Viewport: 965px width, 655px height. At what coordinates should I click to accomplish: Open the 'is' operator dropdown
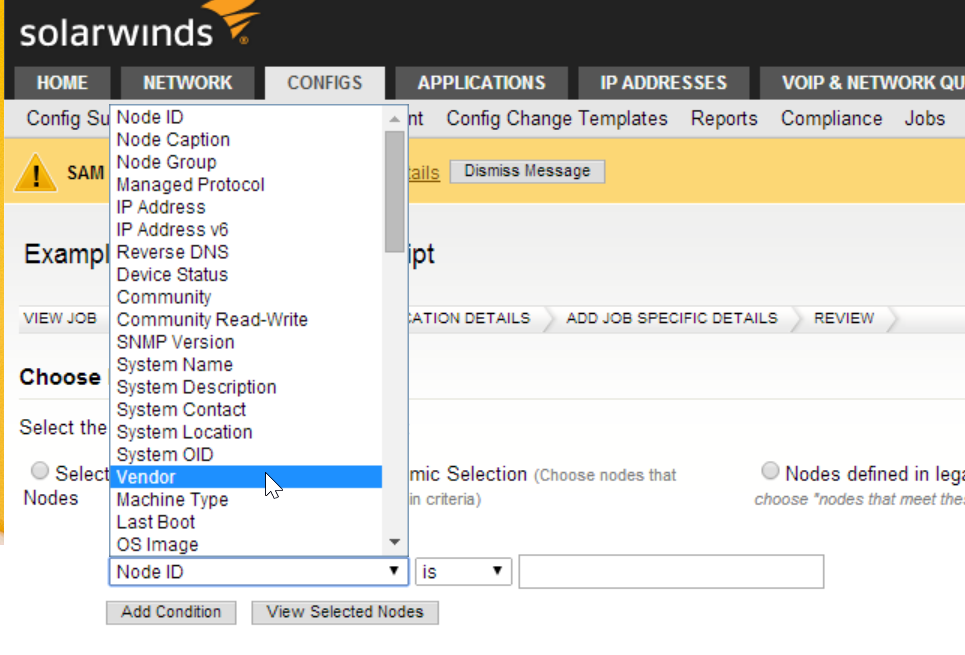tap(463, 572)
